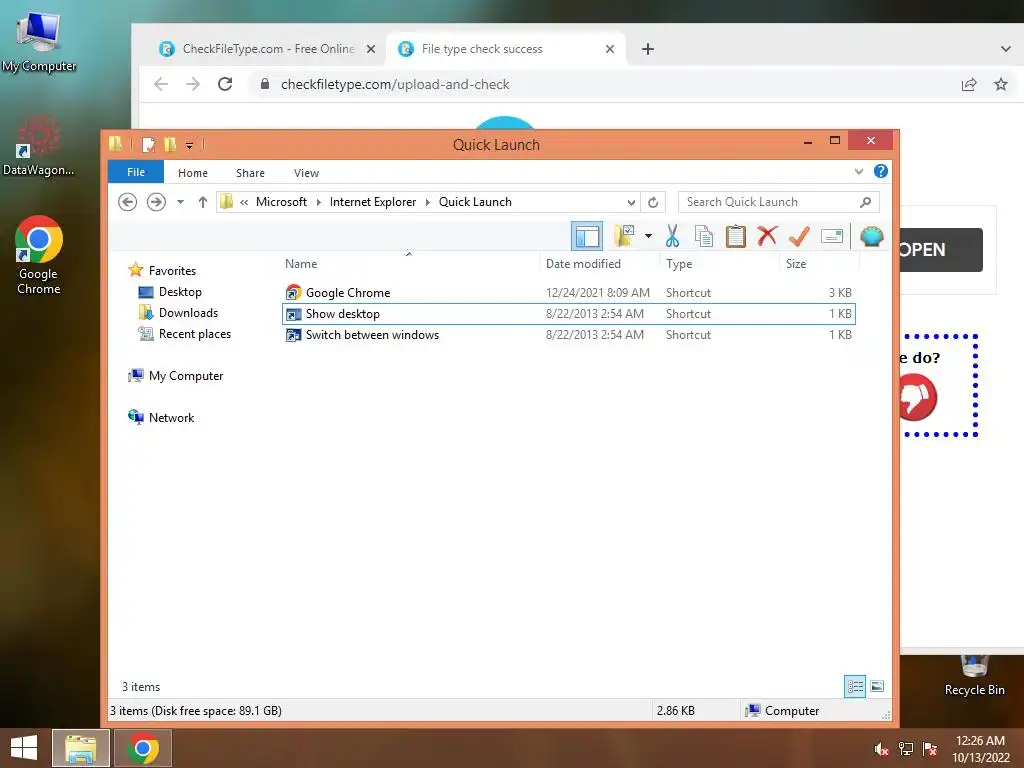Open Customize Quick Access Toolbar dropdown

189,145
